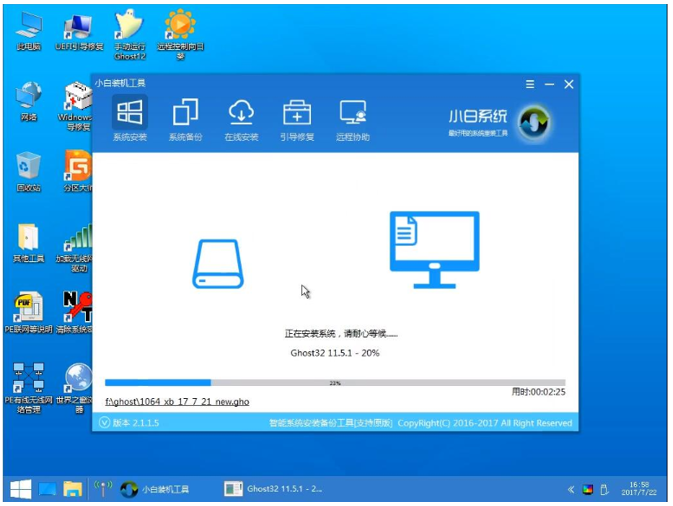Open the 回收站 recycle bin desktop icon
Image resolution: width=673 pixels, height=506 pixels.
point(28,170)
